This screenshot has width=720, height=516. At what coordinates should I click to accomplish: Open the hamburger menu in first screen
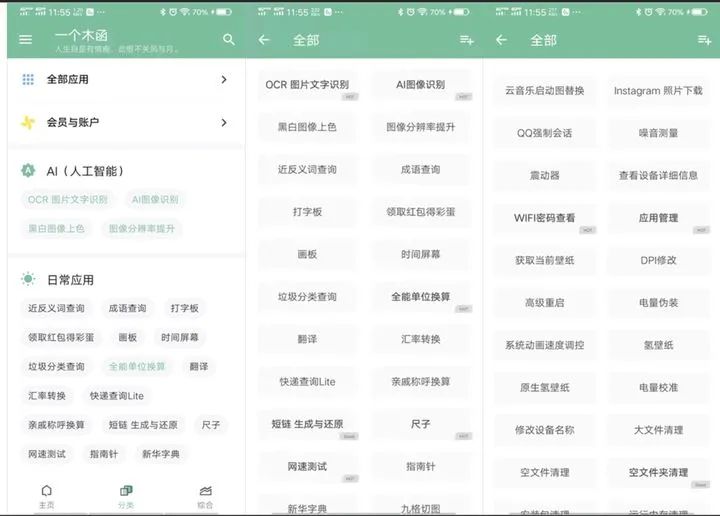click(x=26, y=40)
